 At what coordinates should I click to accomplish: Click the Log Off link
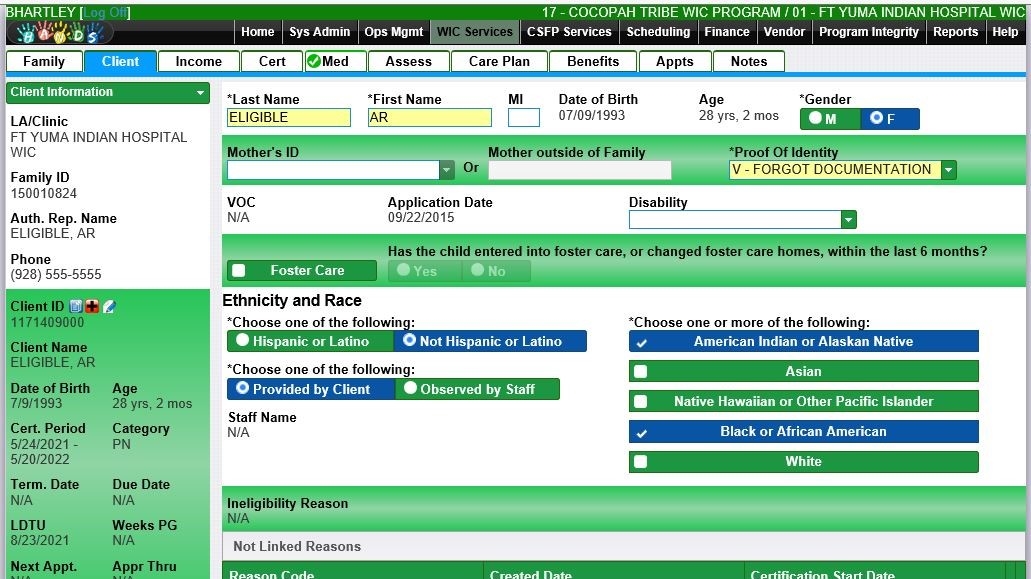click(105, 12)
